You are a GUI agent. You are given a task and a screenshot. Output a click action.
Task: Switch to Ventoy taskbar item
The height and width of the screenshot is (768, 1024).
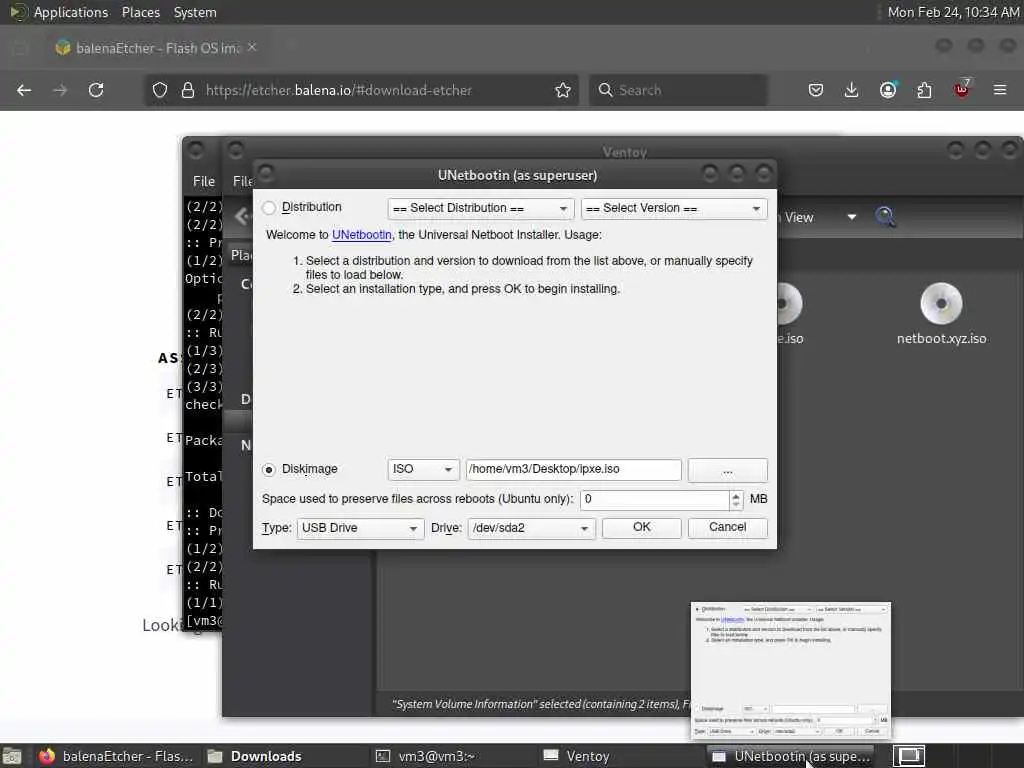577,756
